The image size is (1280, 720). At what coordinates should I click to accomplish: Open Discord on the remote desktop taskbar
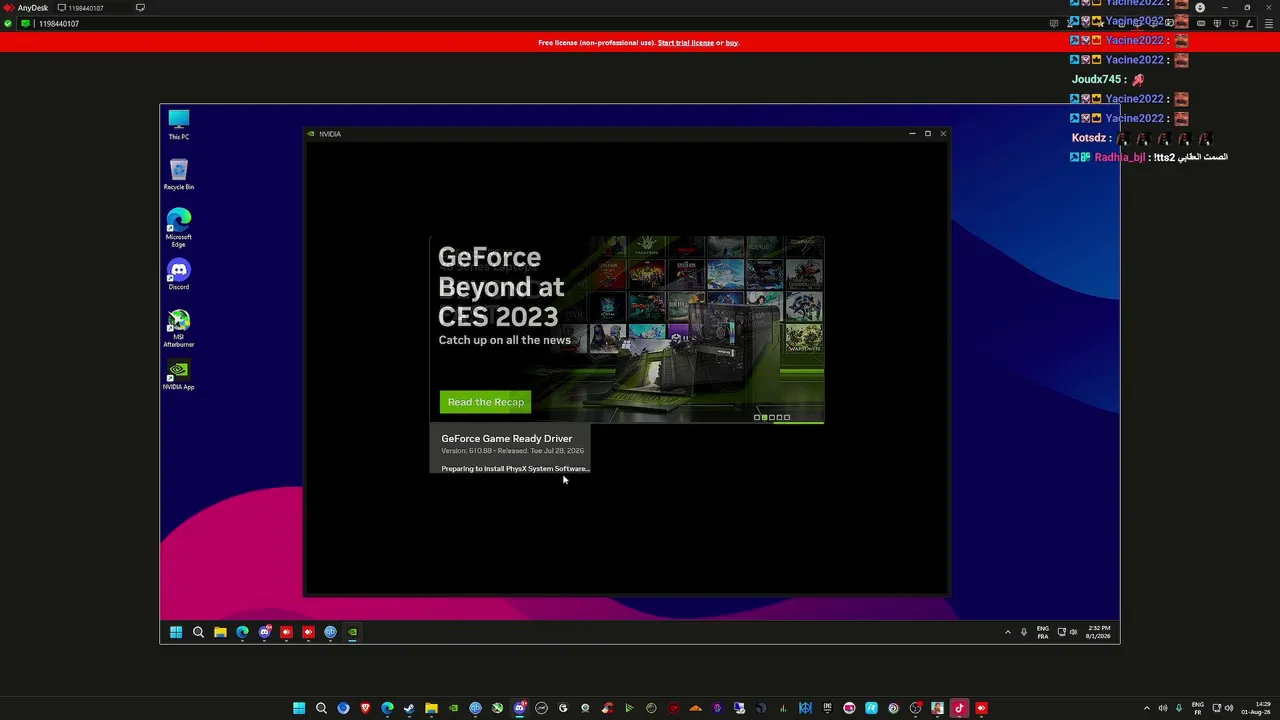coord(264,632)
